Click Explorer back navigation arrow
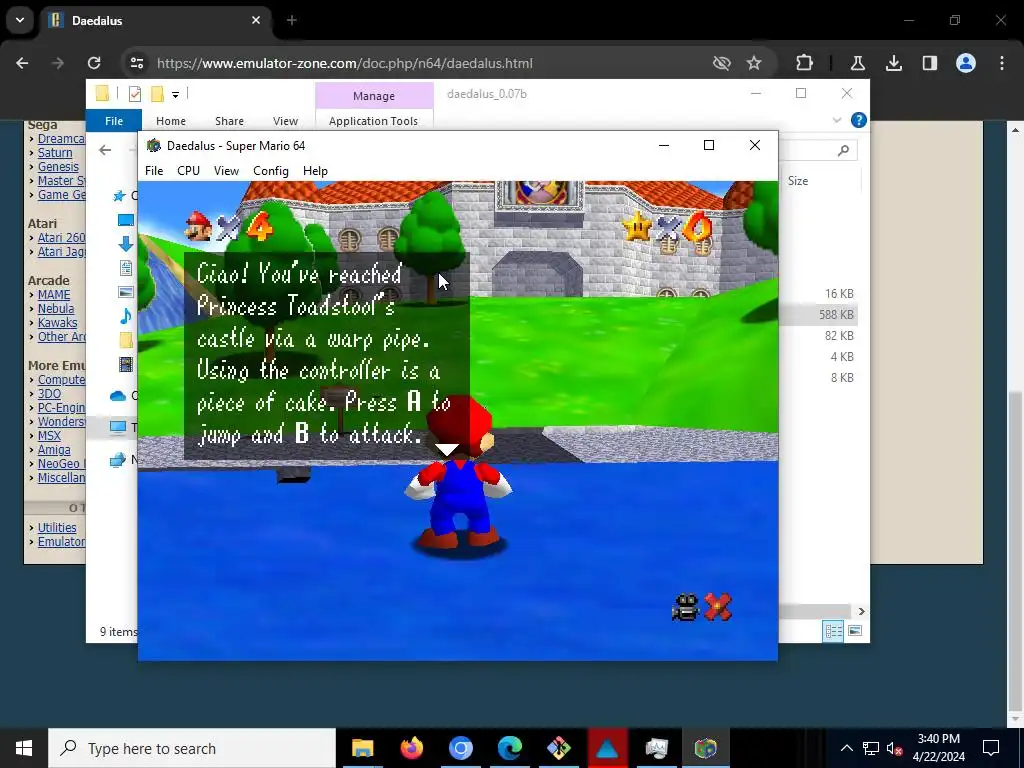 coord(105,150)
